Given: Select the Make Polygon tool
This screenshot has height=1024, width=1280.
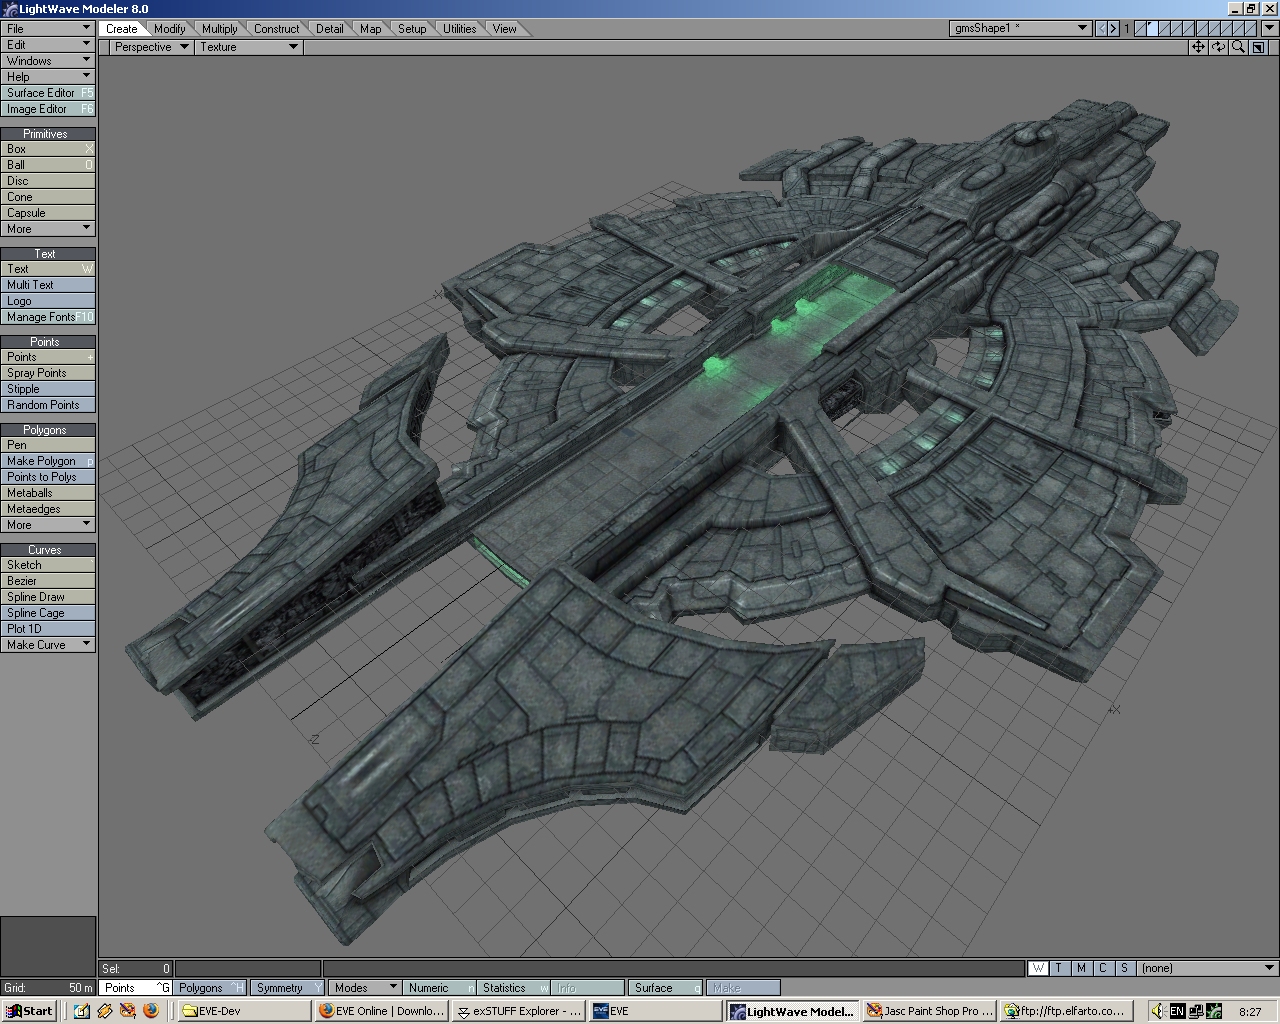Looking at the screenshot, I should (x=47, y=461).
